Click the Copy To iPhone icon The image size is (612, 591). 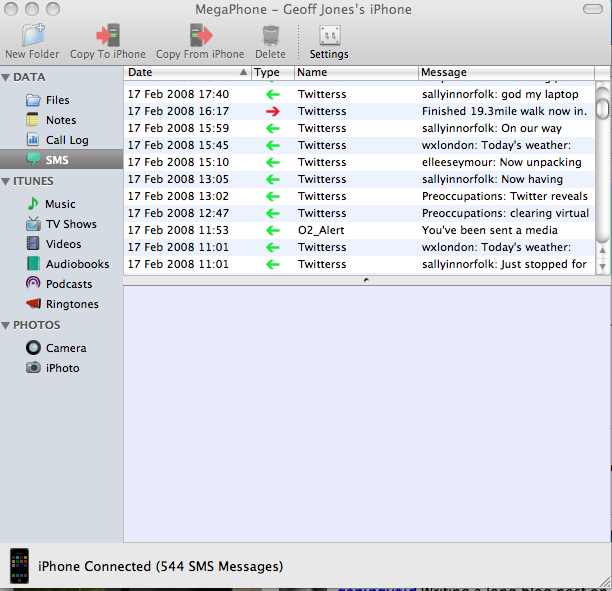pyautogui.click(x=108, y=35)
